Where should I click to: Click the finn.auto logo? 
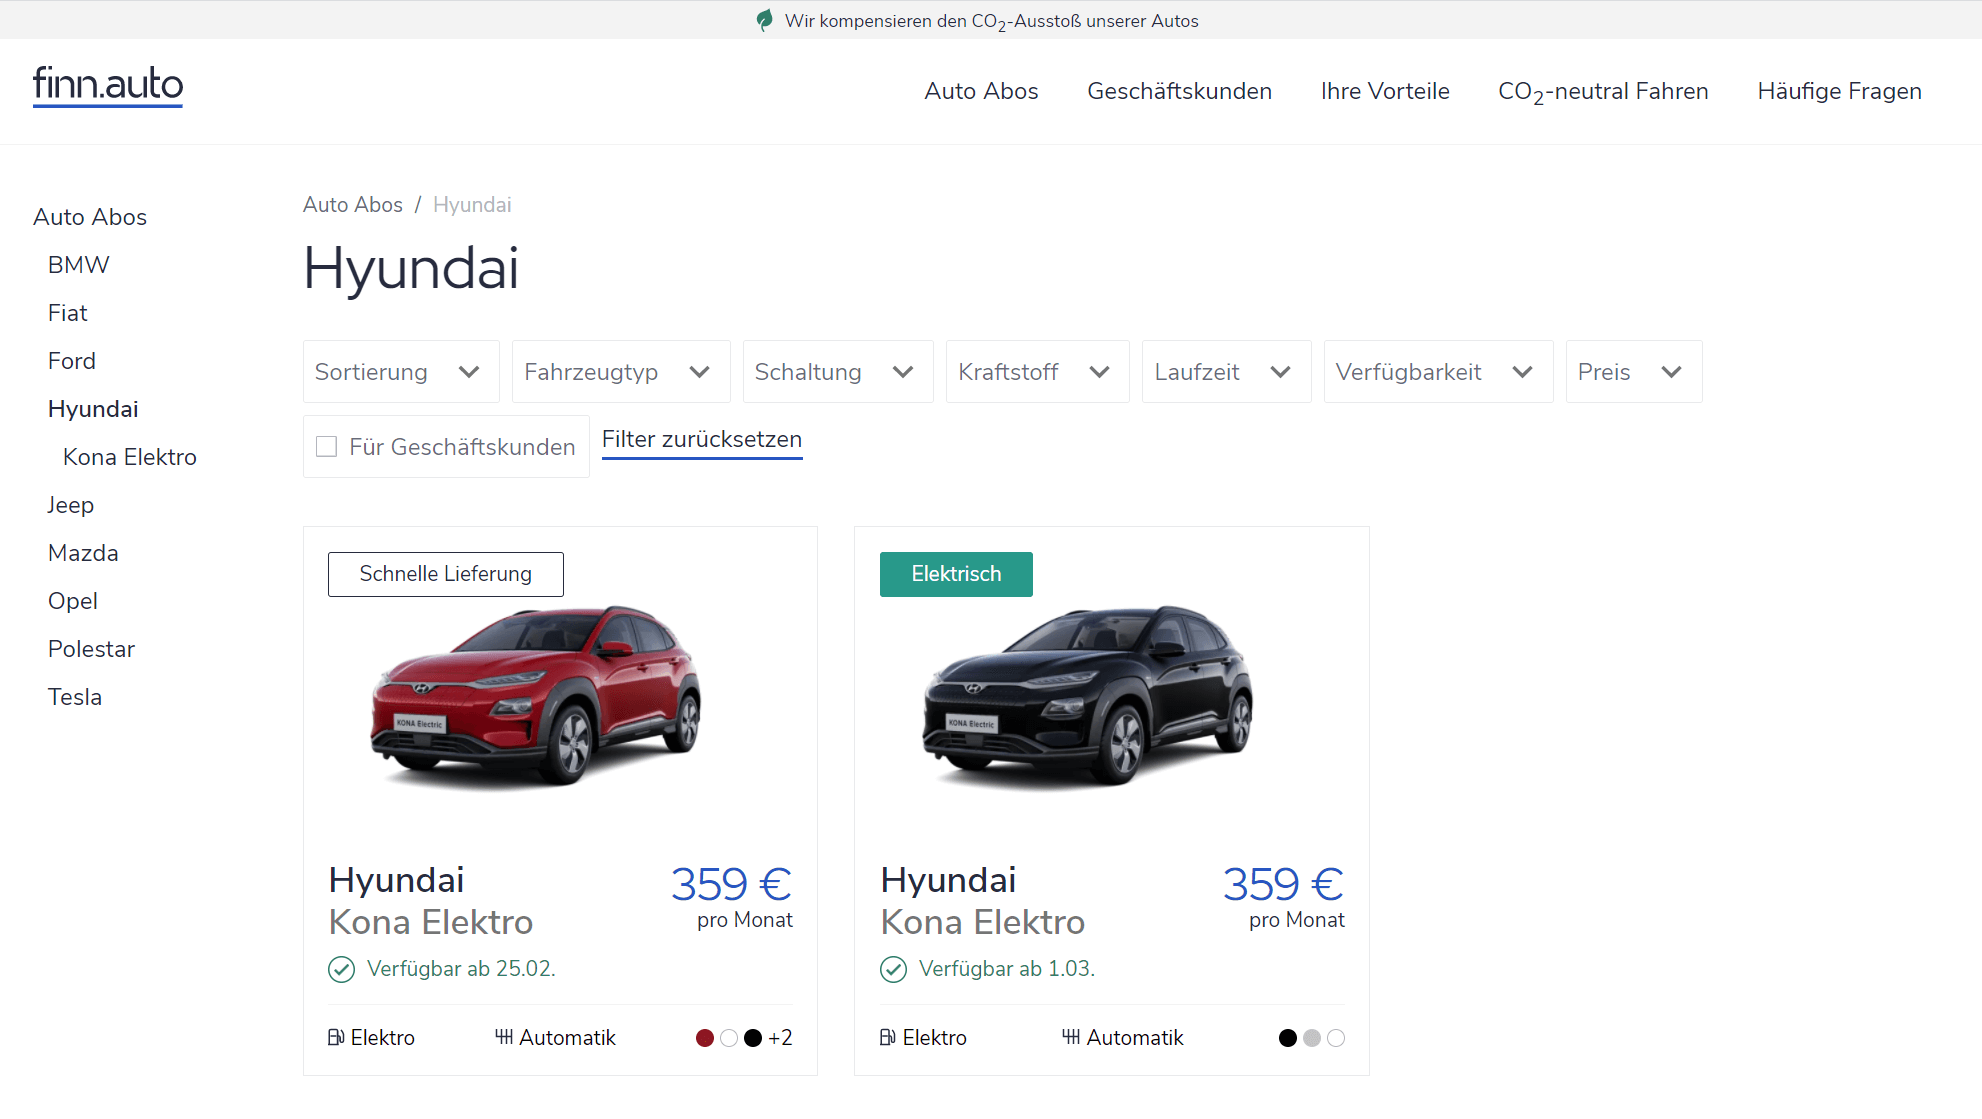pos(108,85)
